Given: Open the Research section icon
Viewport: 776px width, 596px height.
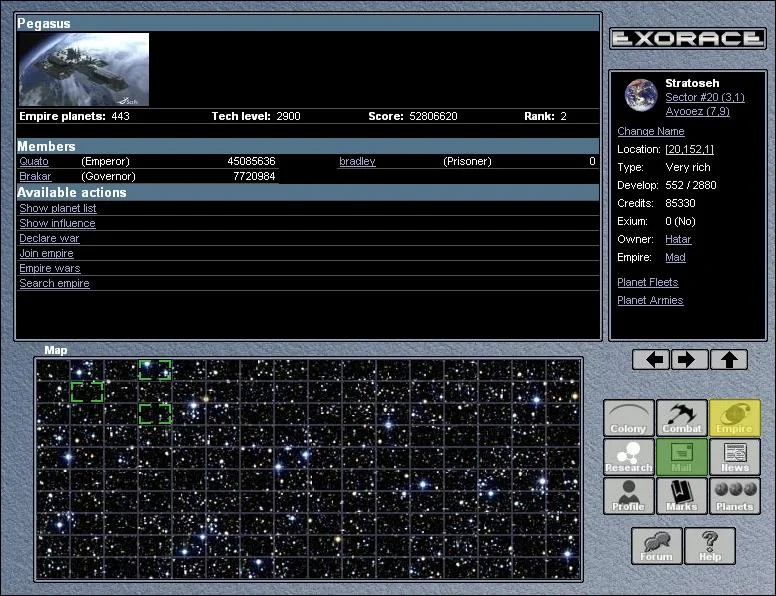Looking at the screenshot, I should coord(629,457).
